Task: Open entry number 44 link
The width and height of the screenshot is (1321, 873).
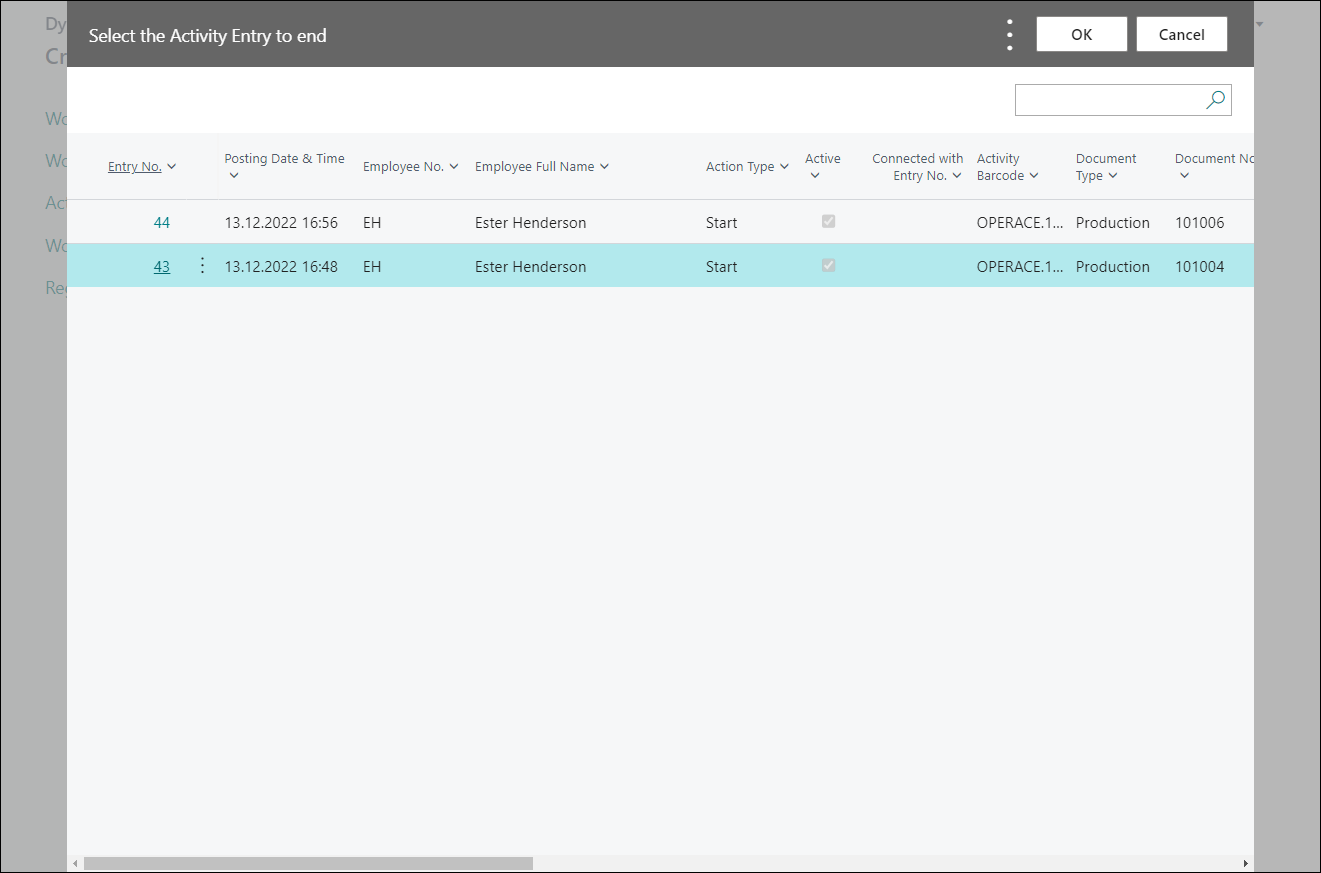Action: (161, 223)
